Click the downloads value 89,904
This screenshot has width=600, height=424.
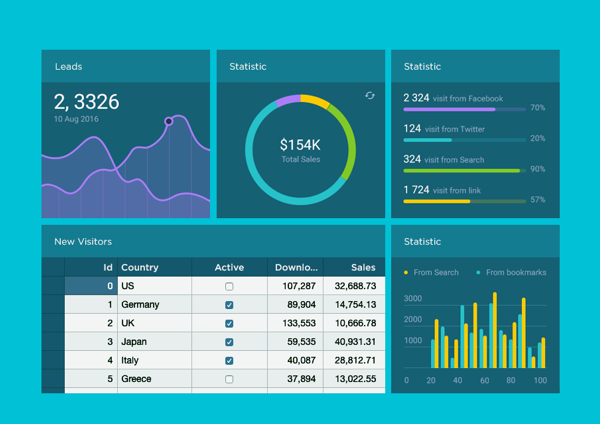pos(301,305)
